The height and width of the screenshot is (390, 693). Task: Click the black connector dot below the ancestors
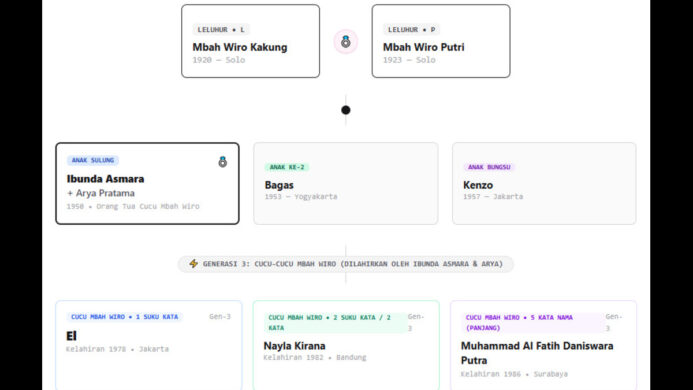346,110
